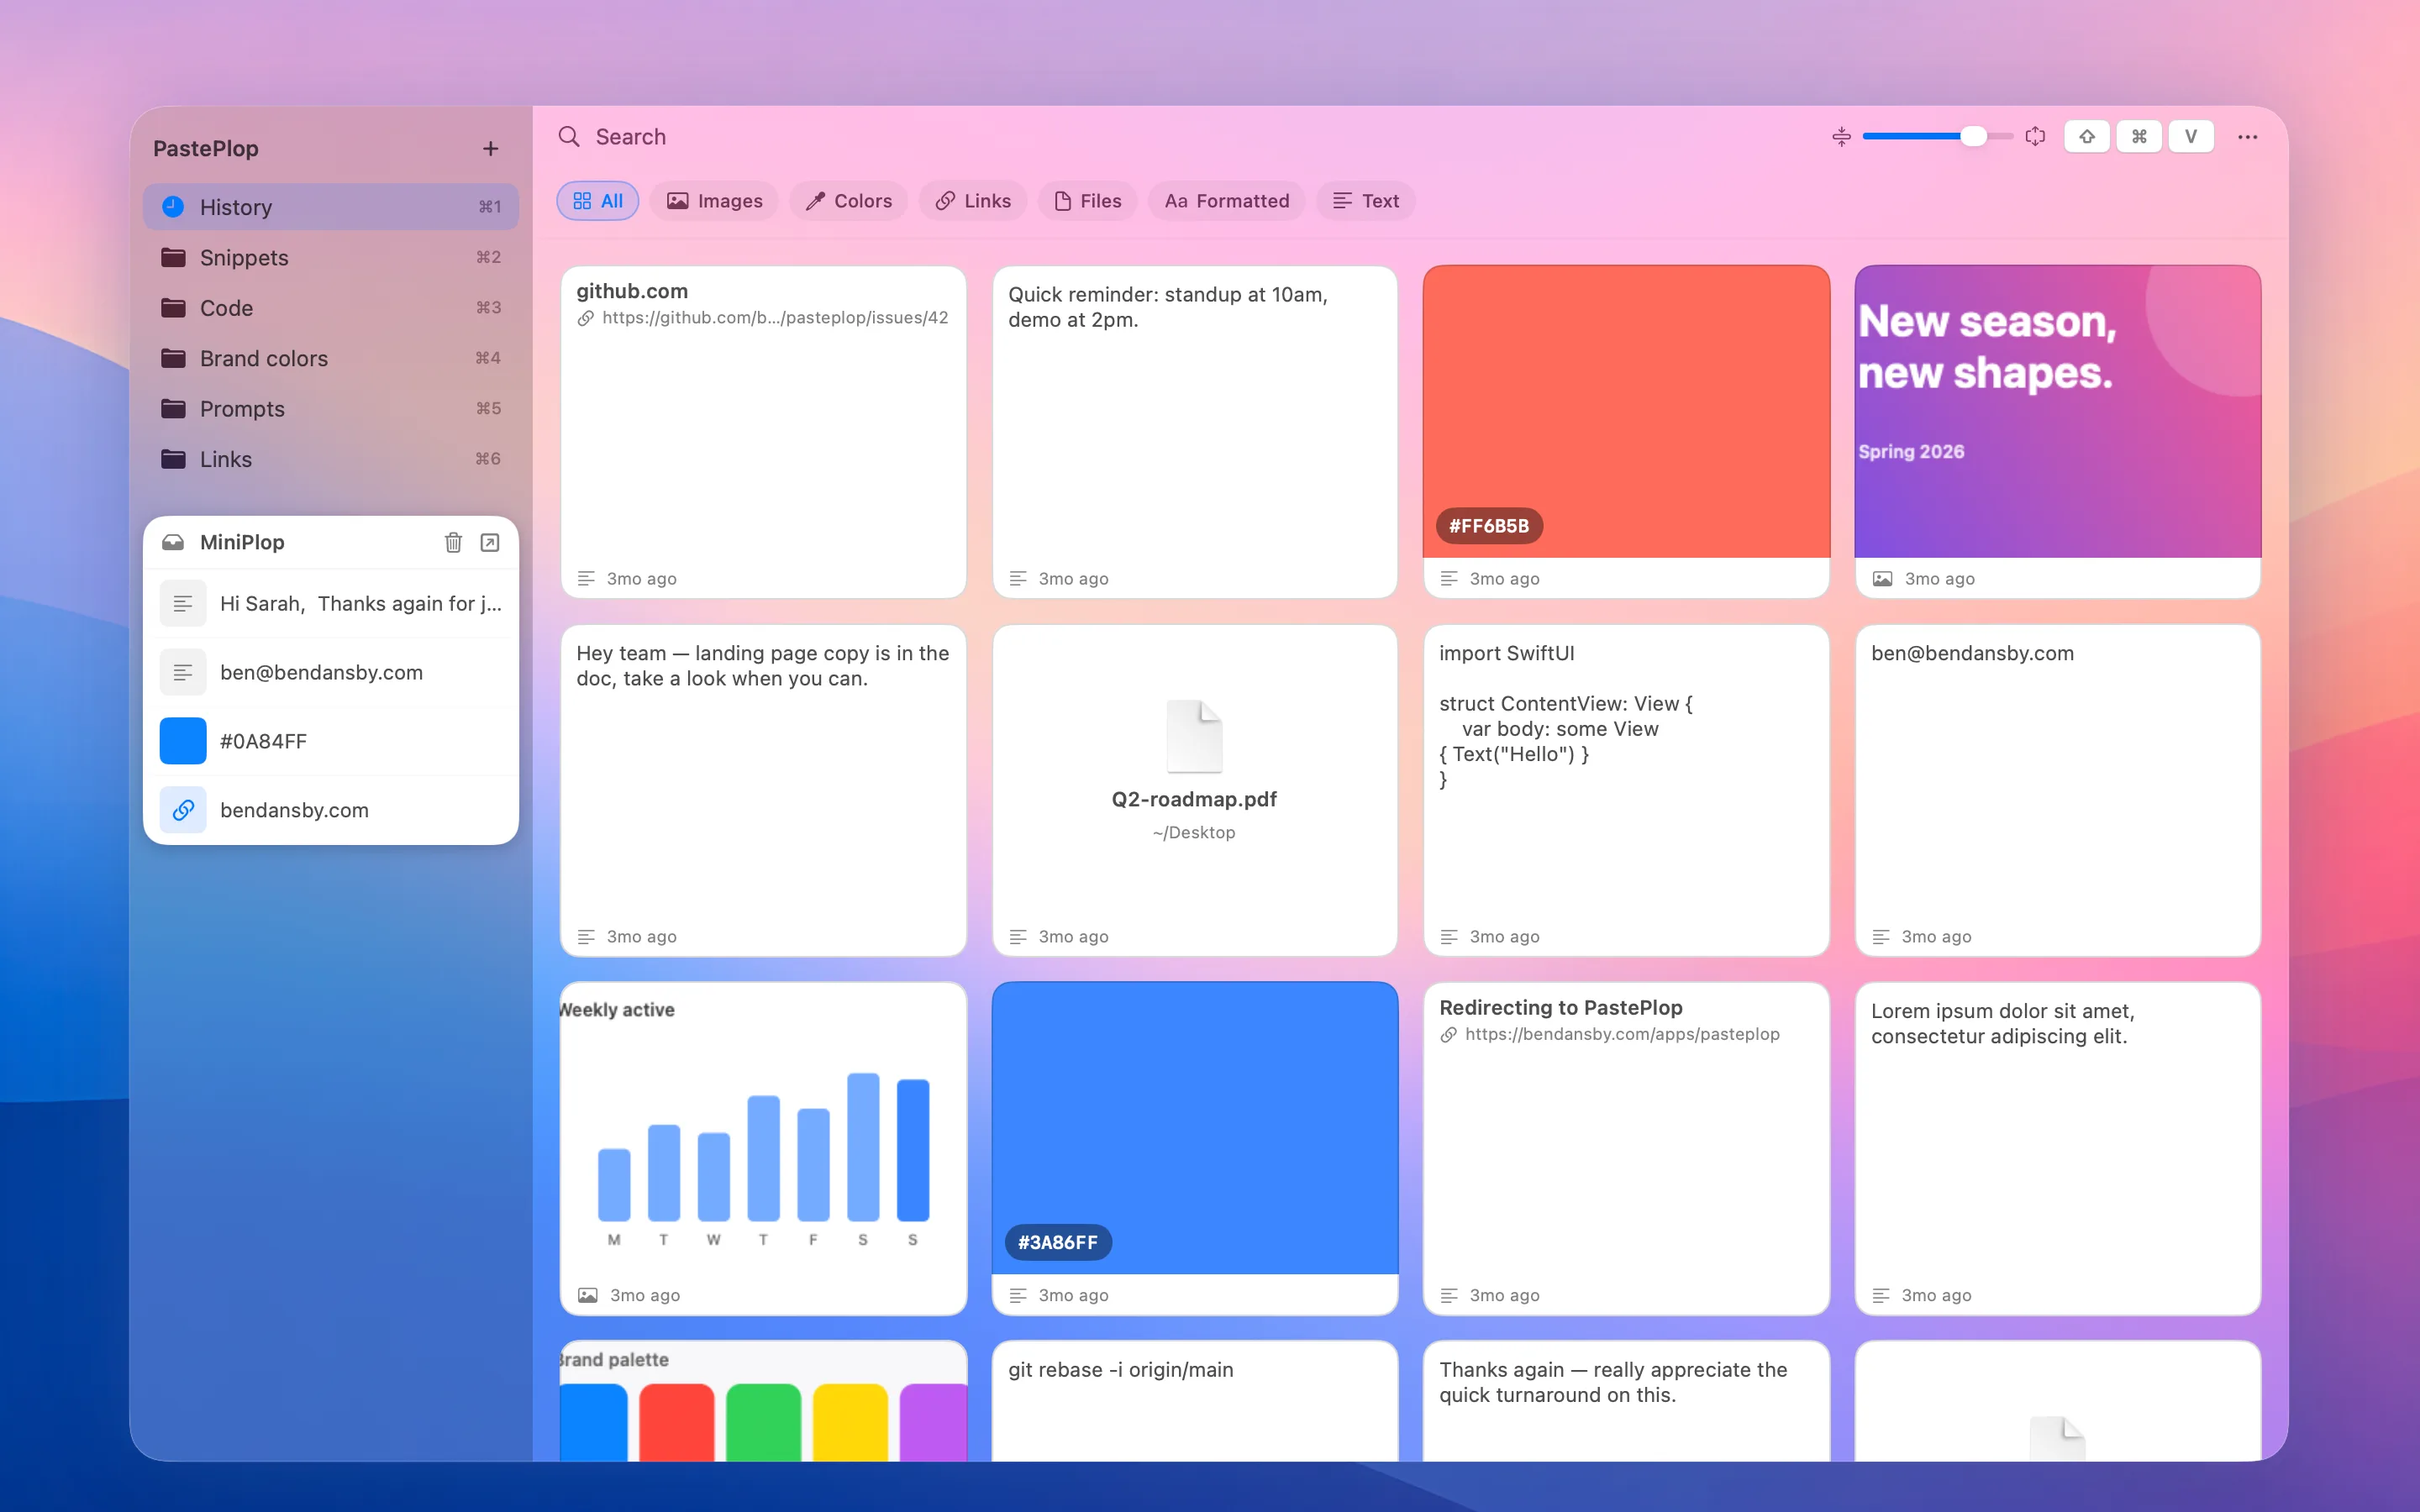2420x1512 pixels.
Task: Select the 'Lorem ipsum dolor sit amet' card
Action: pos(2058,1148)
